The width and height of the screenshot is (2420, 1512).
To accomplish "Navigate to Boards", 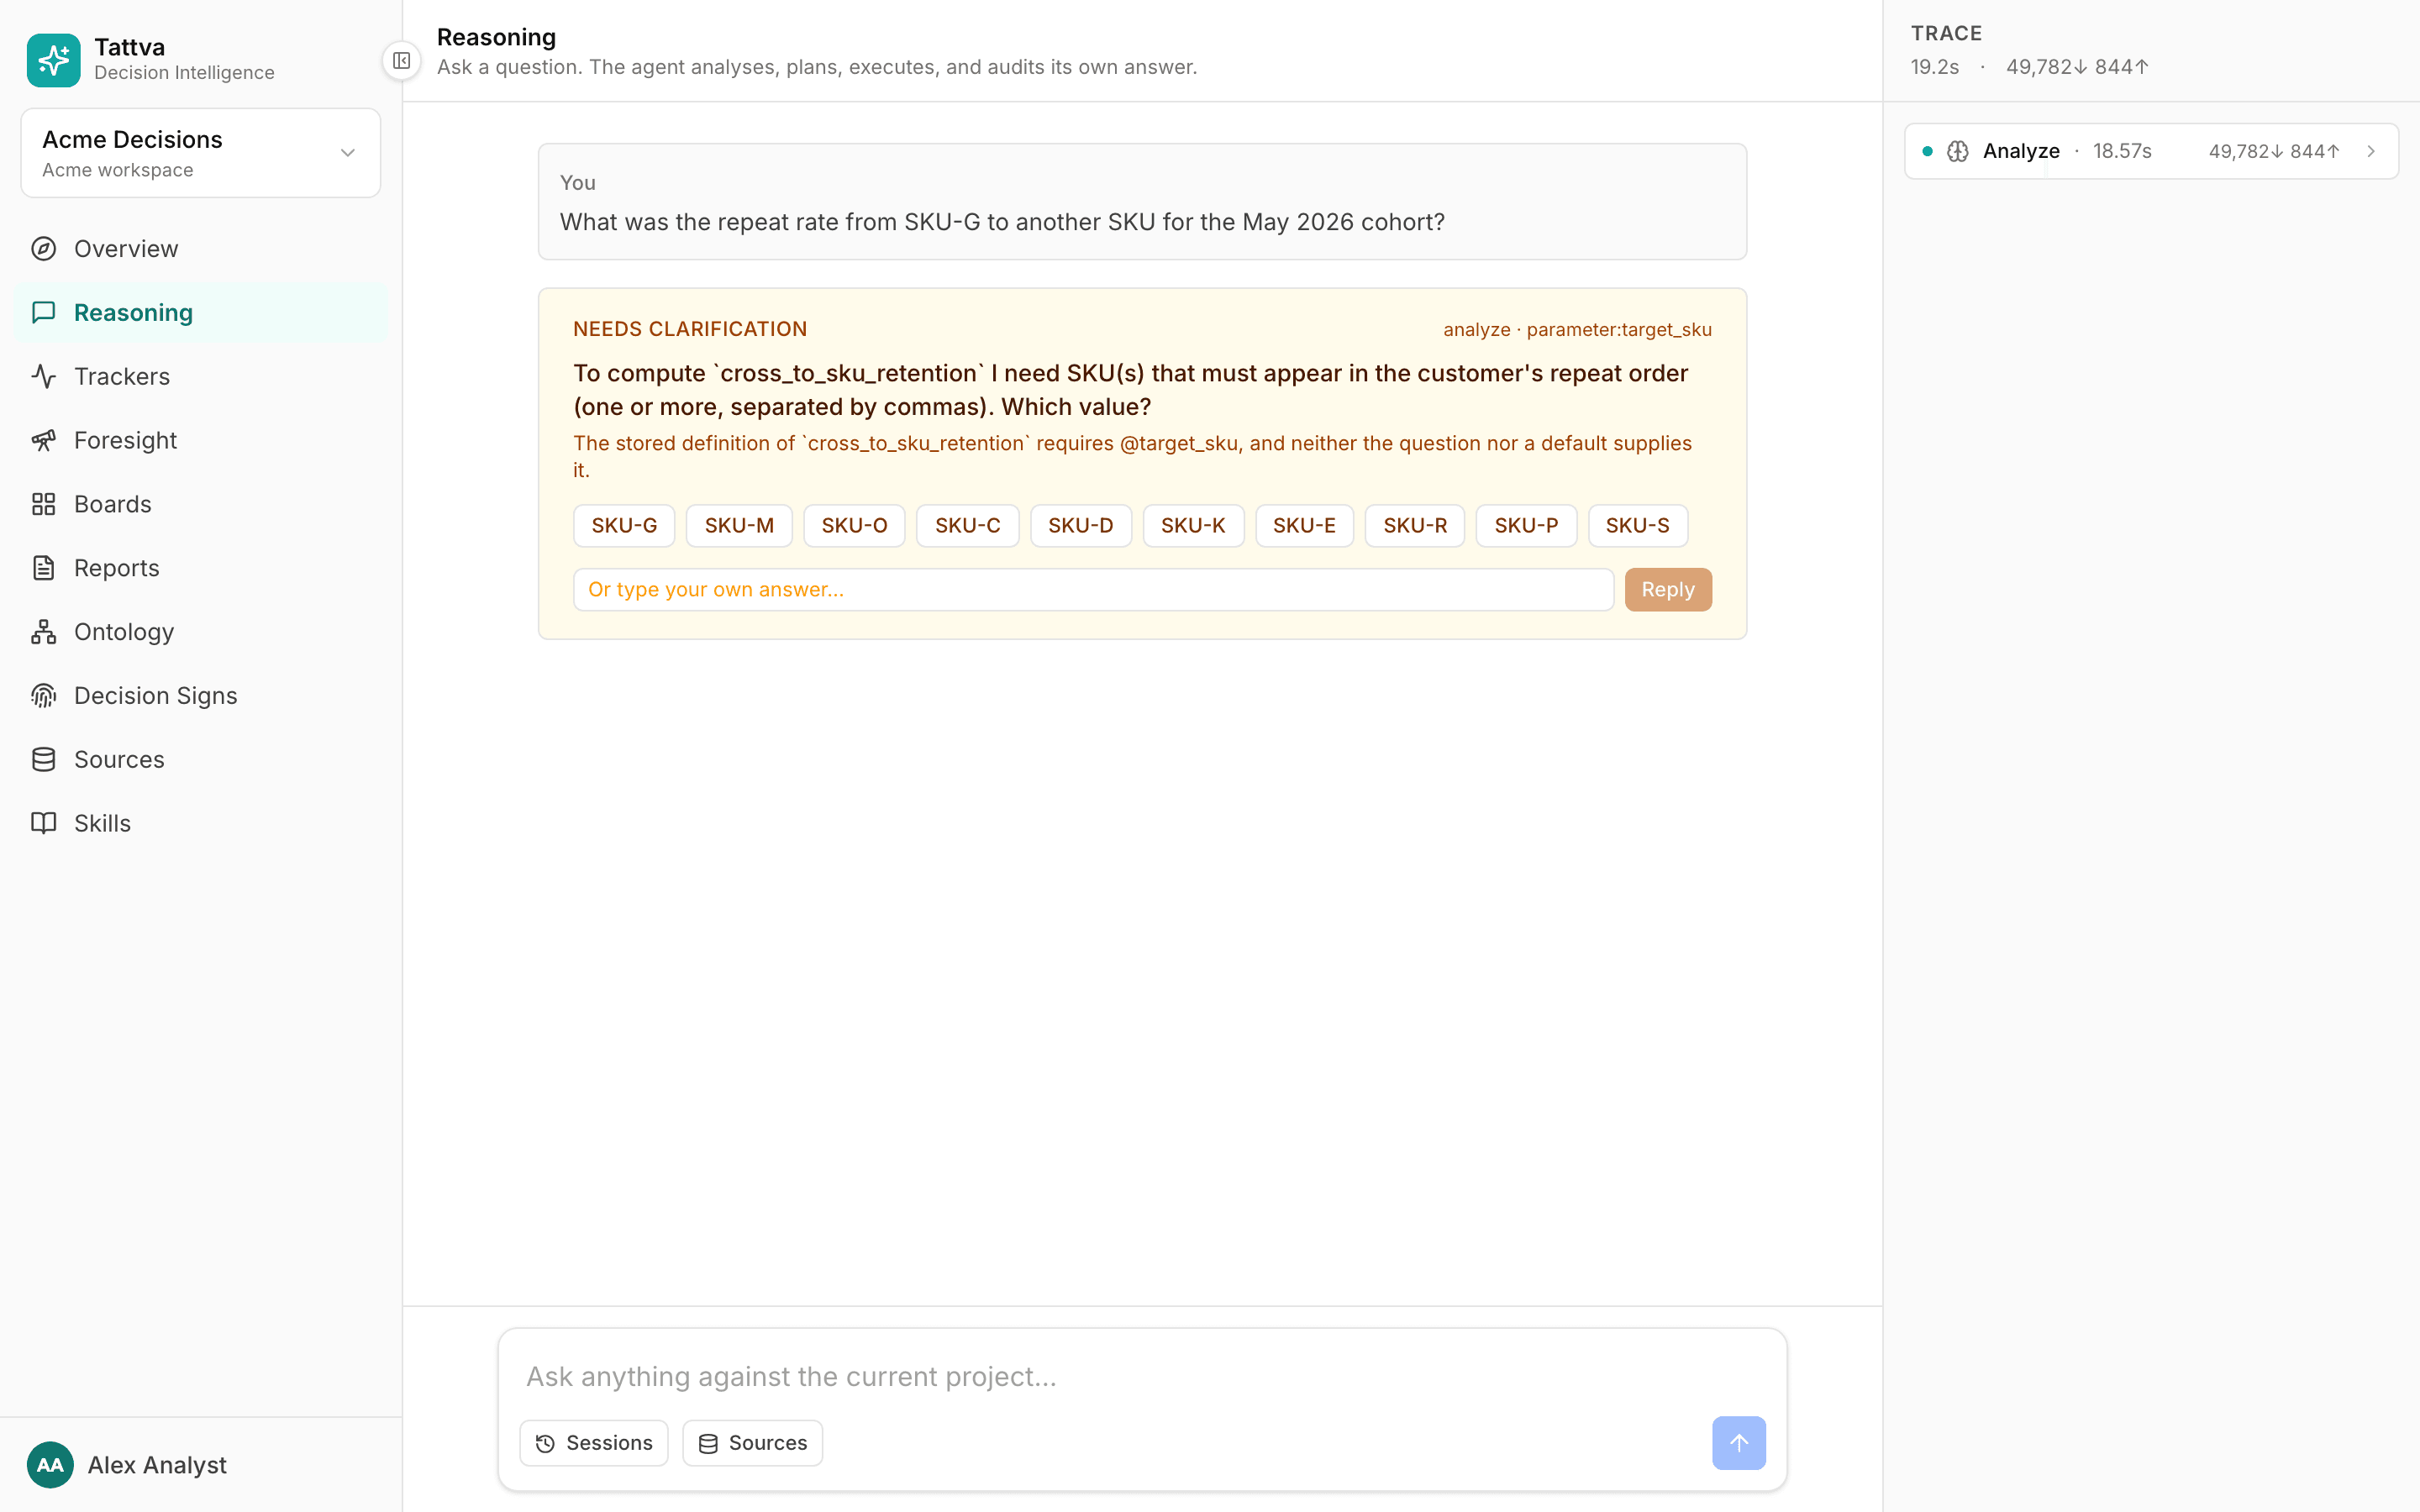I will coord(200,504).
